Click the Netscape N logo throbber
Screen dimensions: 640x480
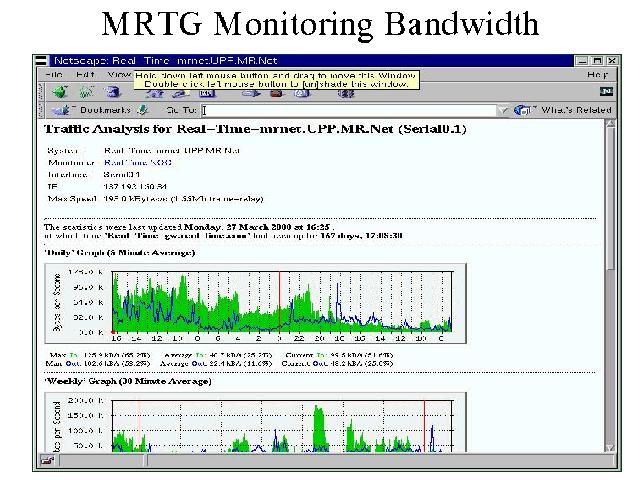pyautogui.click(x=607, y=91)
